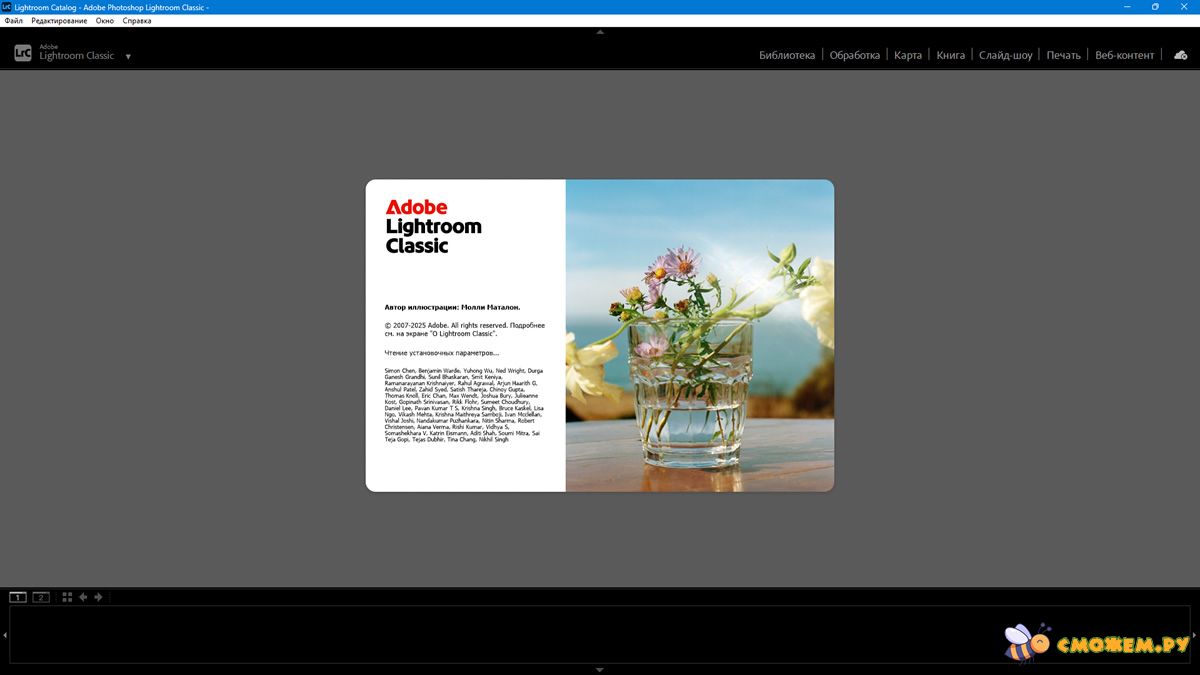Collapse the bottom filmstrip panel triangle
The width and height of the screenshot is (1200, 675).
click(x=600, y=669)
